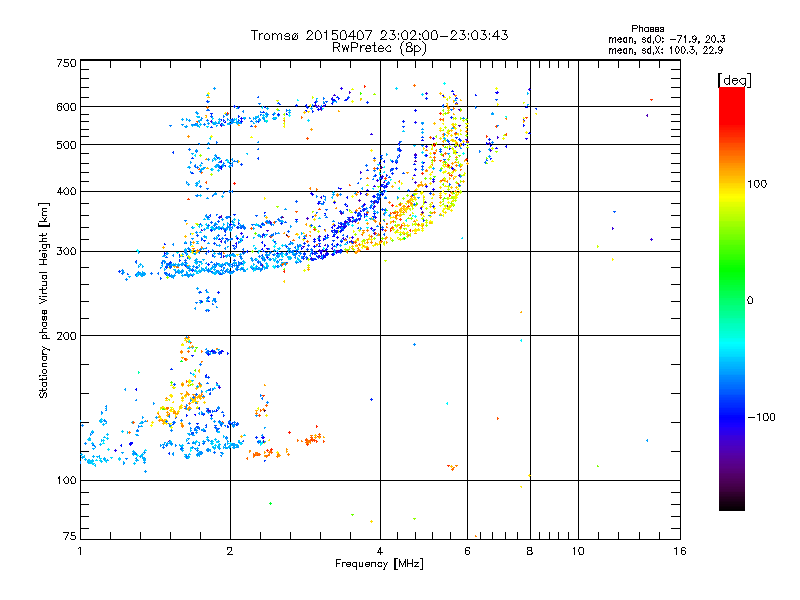Click the frequency axis tick label "1"

(80, 551)
